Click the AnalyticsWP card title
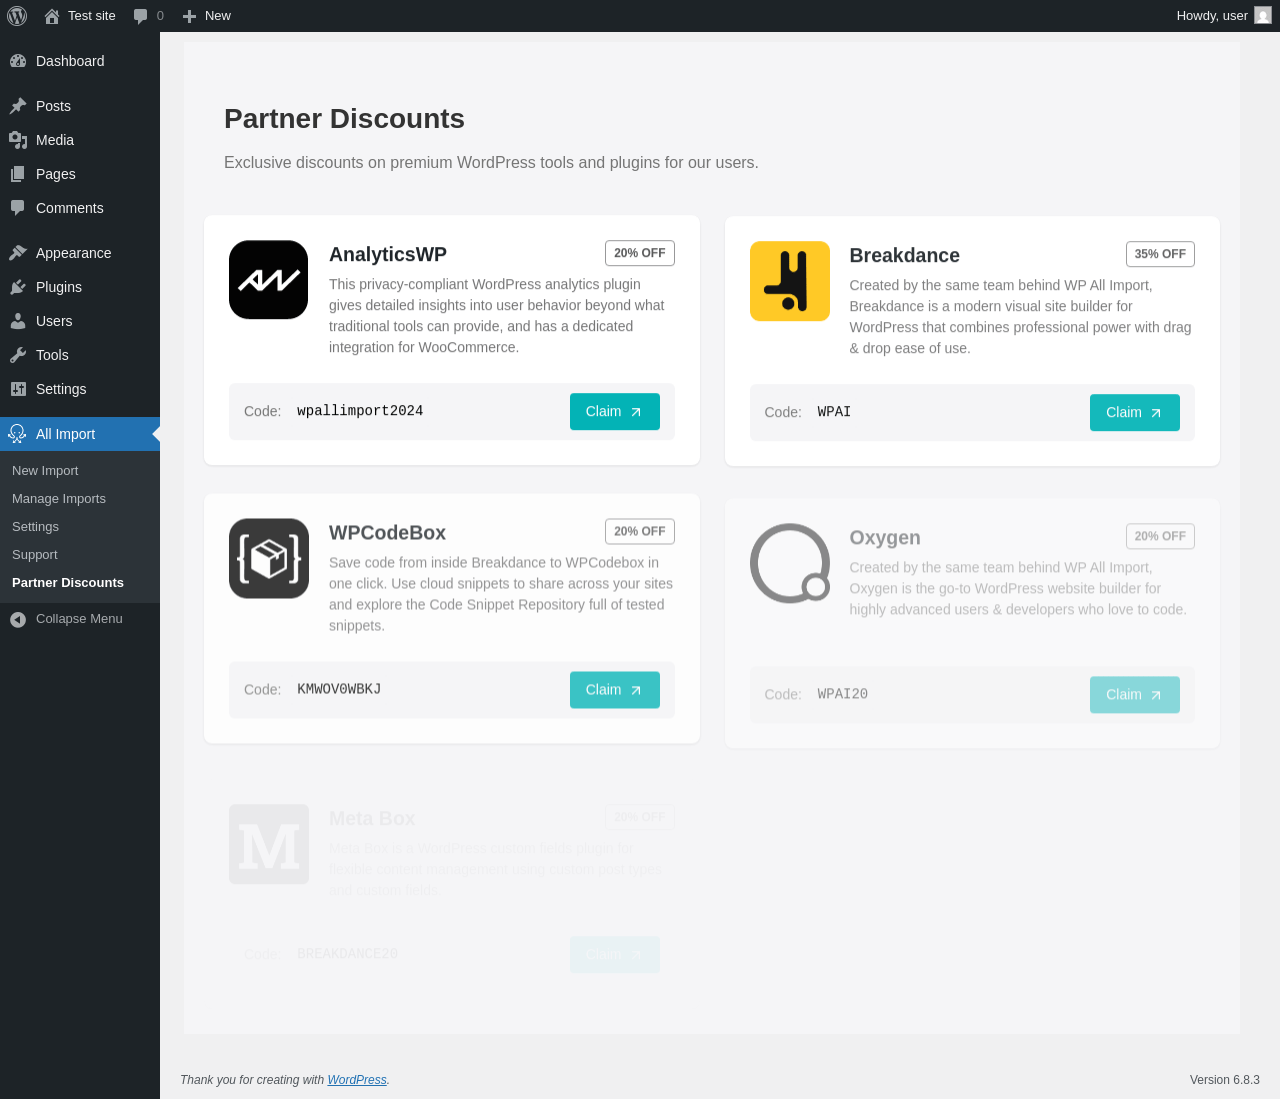1280x1099 pixels. coord(388,254)
